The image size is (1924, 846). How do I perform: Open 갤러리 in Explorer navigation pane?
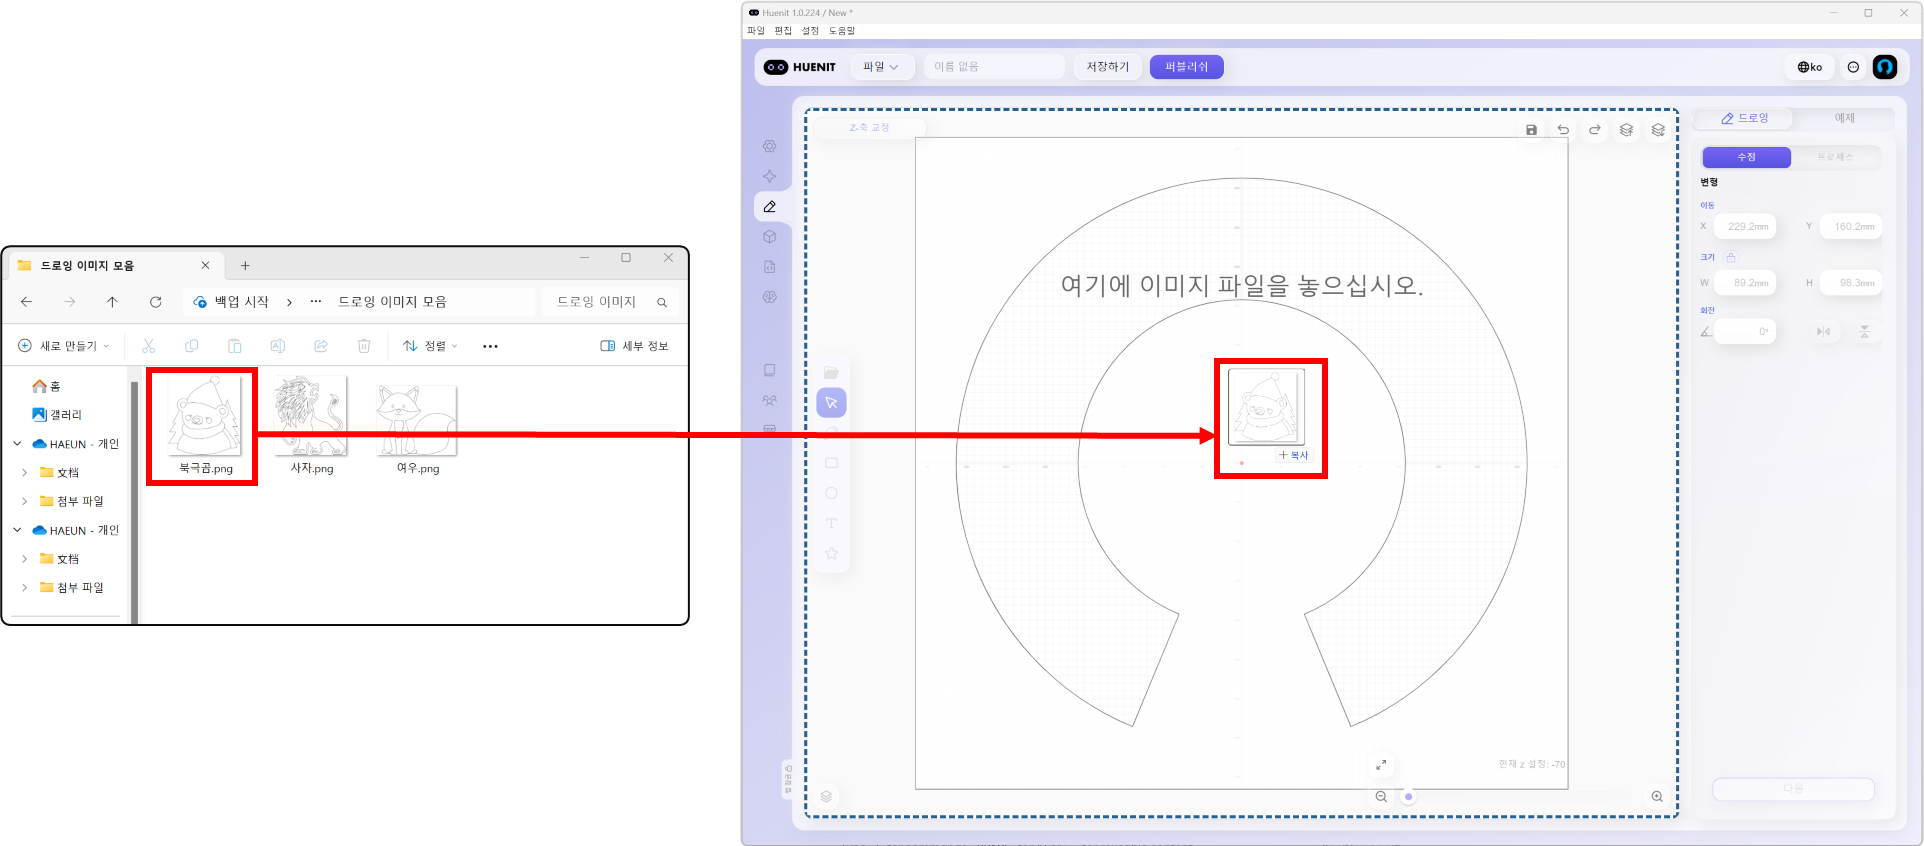click(x=57, y=415)
